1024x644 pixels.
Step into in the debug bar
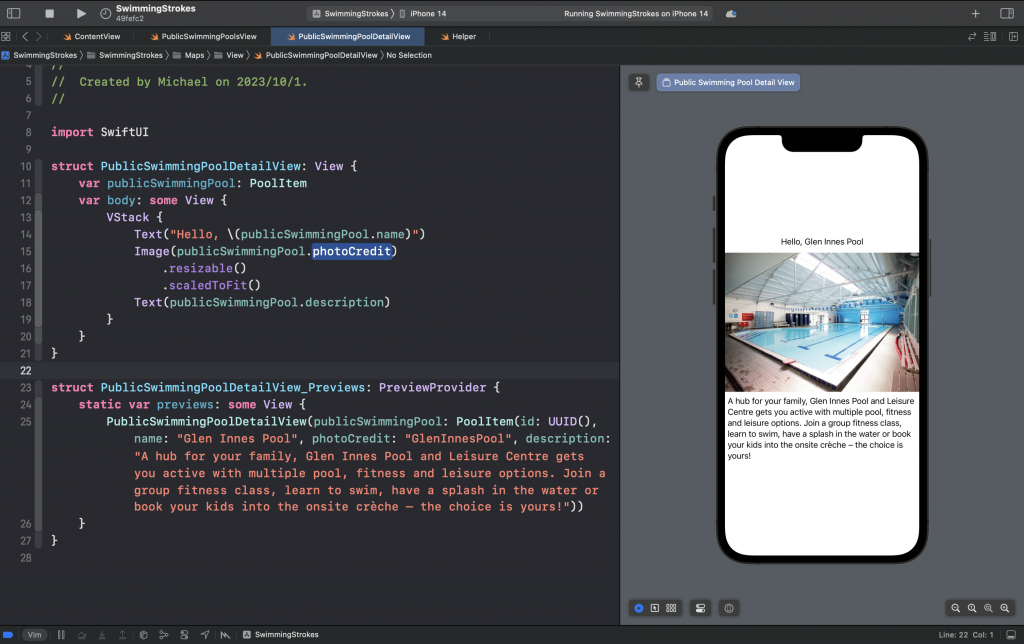102,635
